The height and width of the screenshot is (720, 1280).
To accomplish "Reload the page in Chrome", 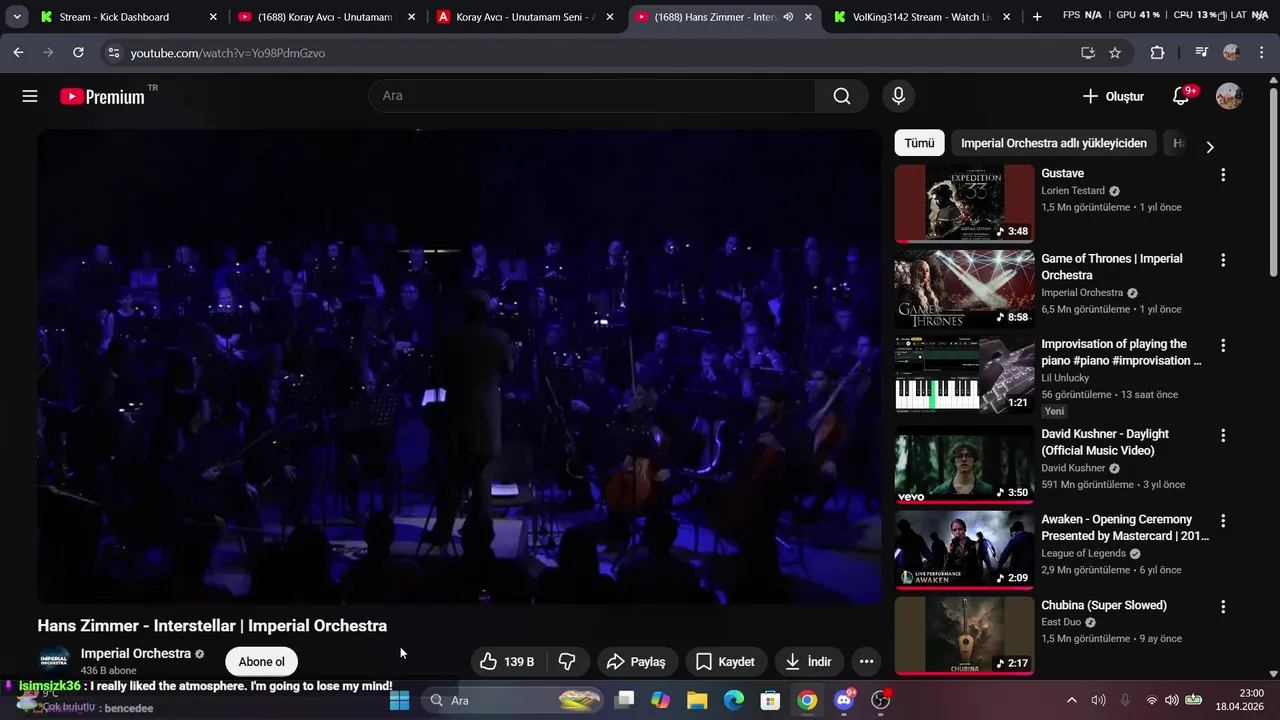I will click(78, 53).
